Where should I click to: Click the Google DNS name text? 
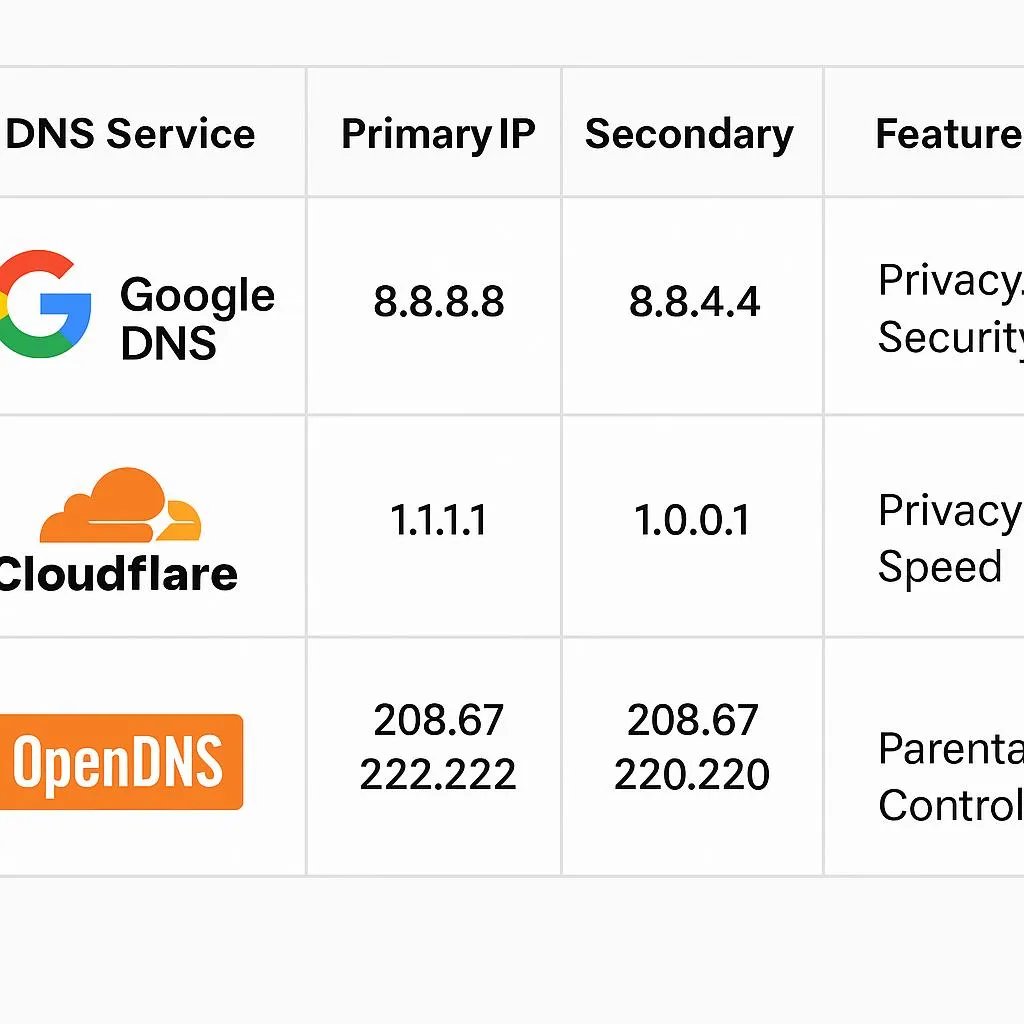(196, 319)
